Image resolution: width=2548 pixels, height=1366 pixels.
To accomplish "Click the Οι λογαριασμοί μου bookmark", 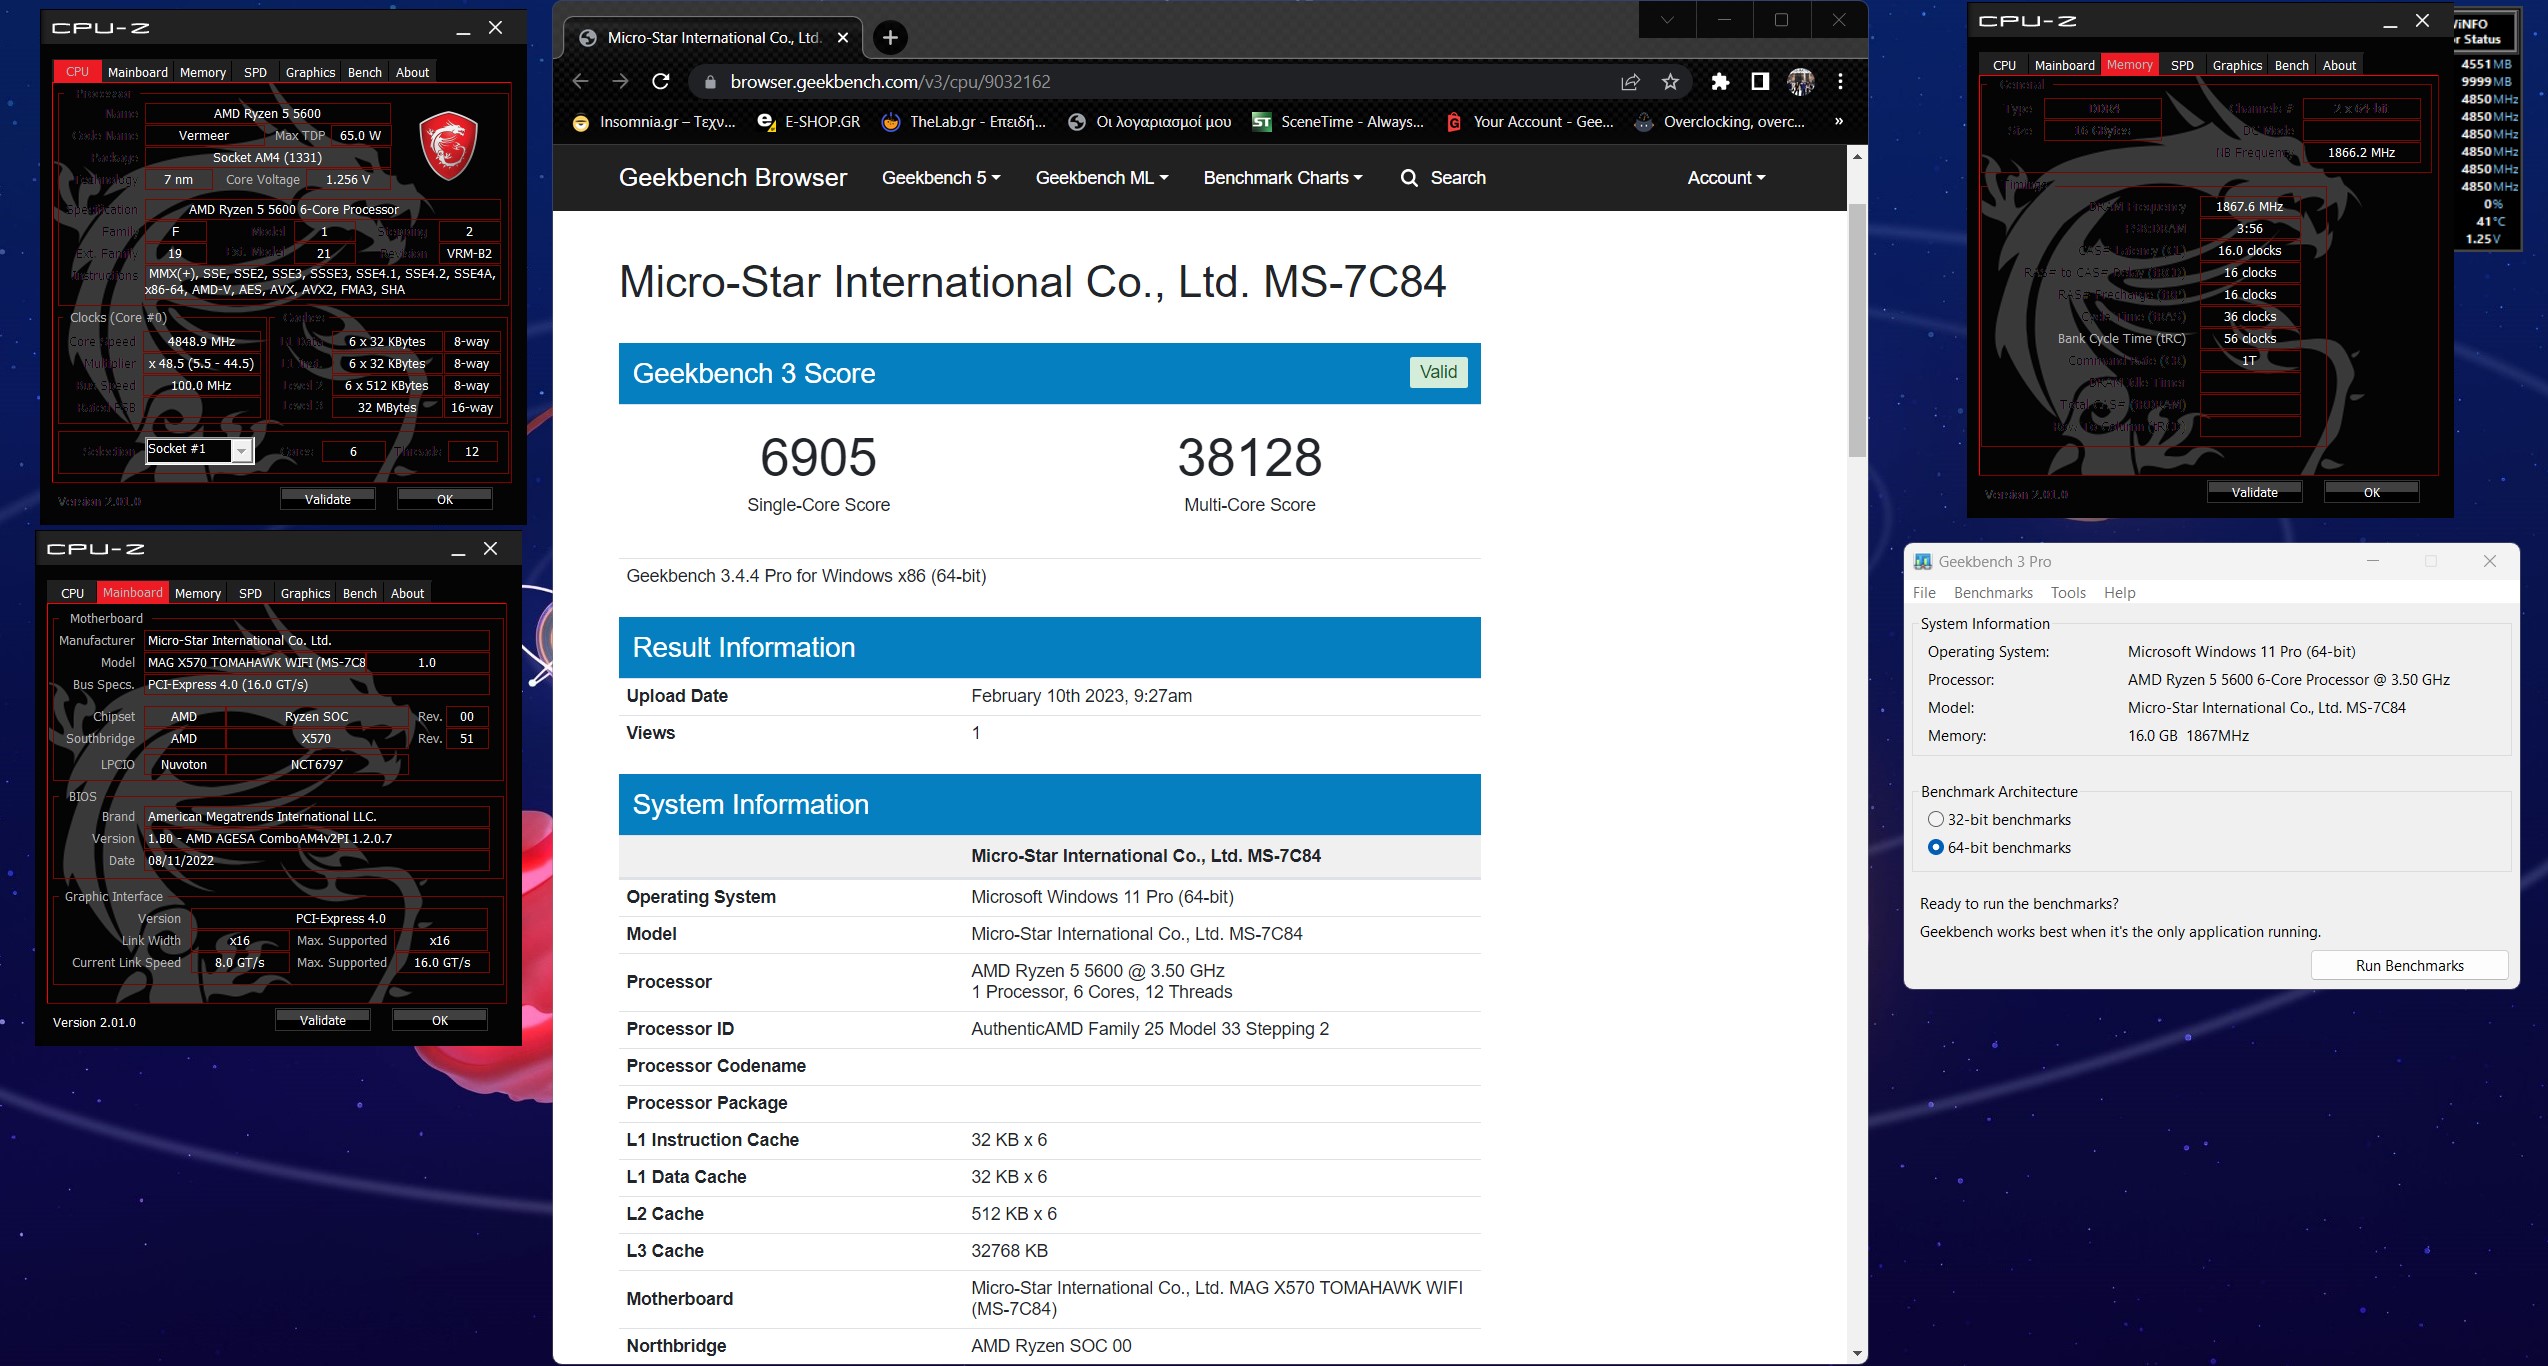I will pyautogui.click(x=1150, y=122).
